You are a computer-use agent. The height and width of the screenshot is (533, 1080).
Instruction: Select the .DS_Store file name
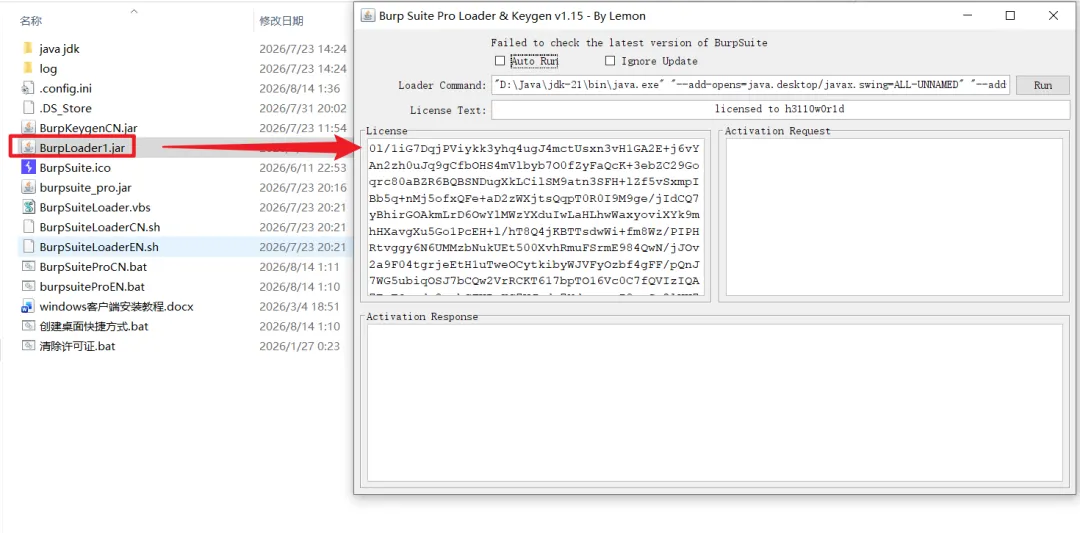[x=65, y=108]
